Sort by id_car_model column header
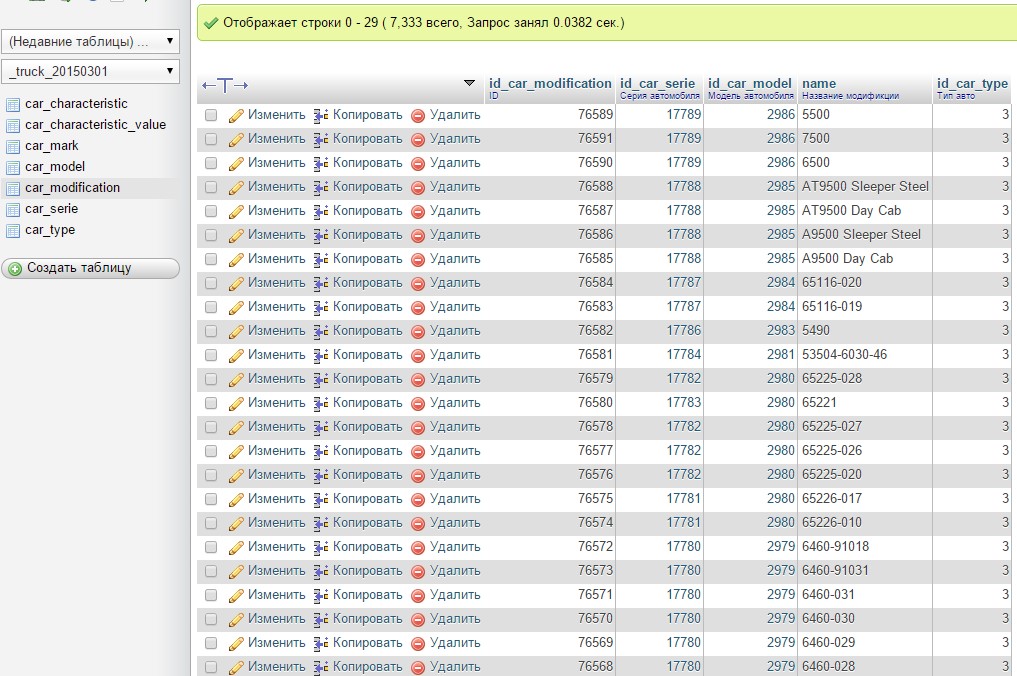1017x676 pixels. click(750, 84)
